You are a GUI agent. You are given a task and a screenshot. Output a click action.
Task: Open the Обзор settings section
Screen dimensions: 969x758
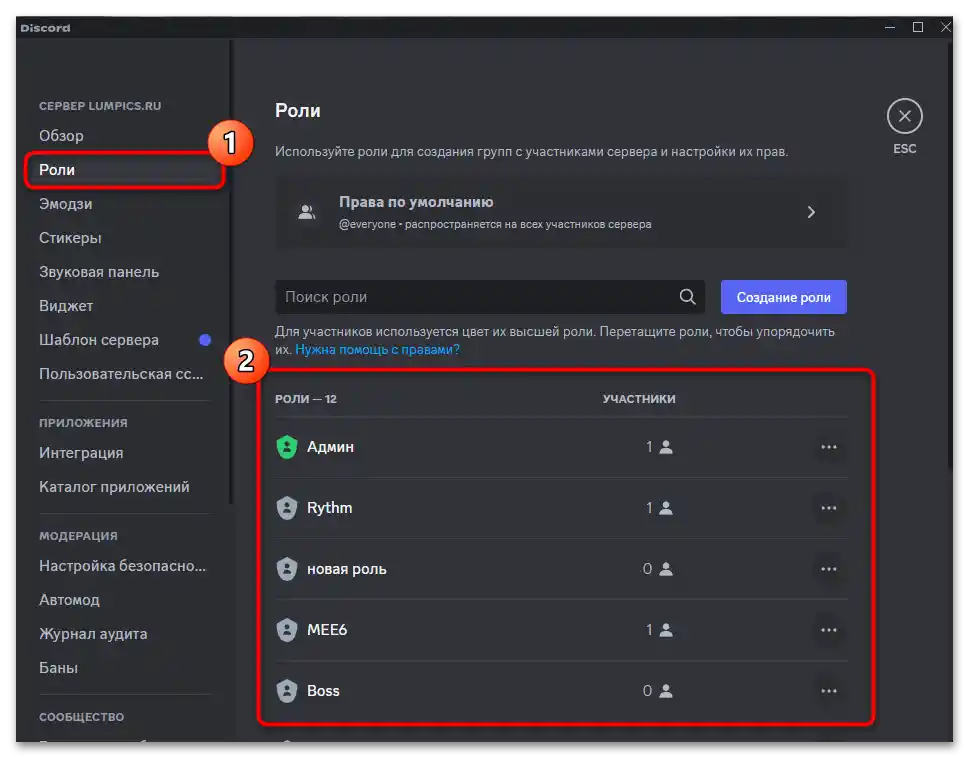61,136
